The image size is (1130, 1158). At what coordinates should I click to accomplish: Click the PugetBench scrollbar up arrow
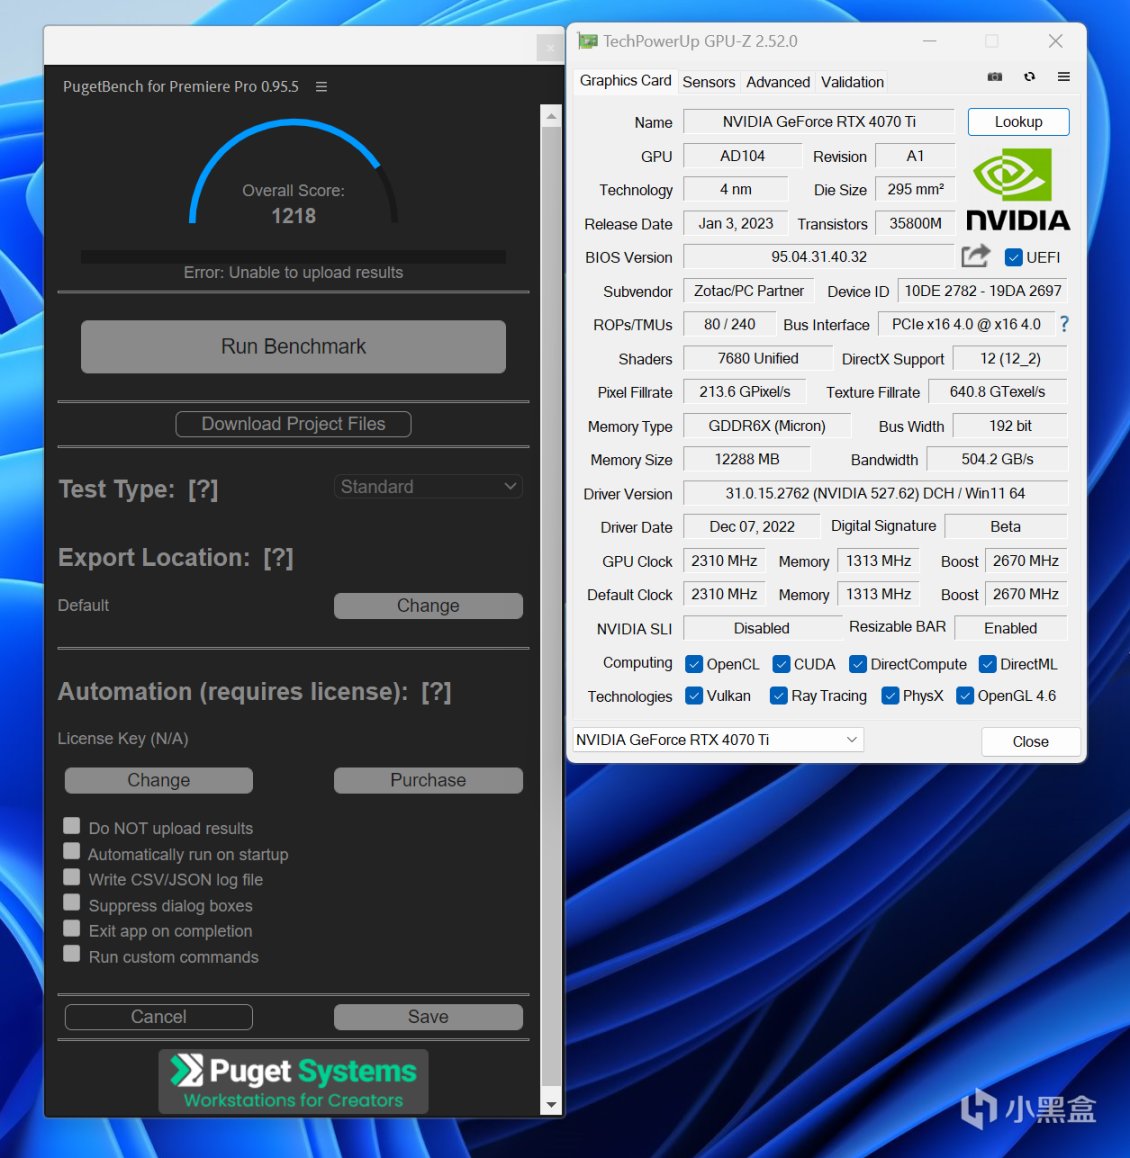[551, 116]
